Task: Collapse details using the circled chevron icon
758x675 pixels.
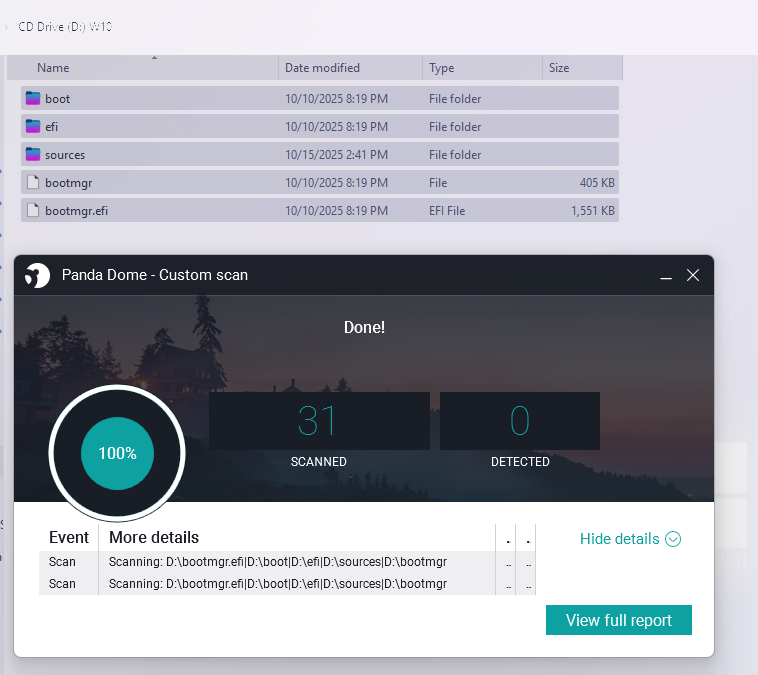Action: coord(673,539)
